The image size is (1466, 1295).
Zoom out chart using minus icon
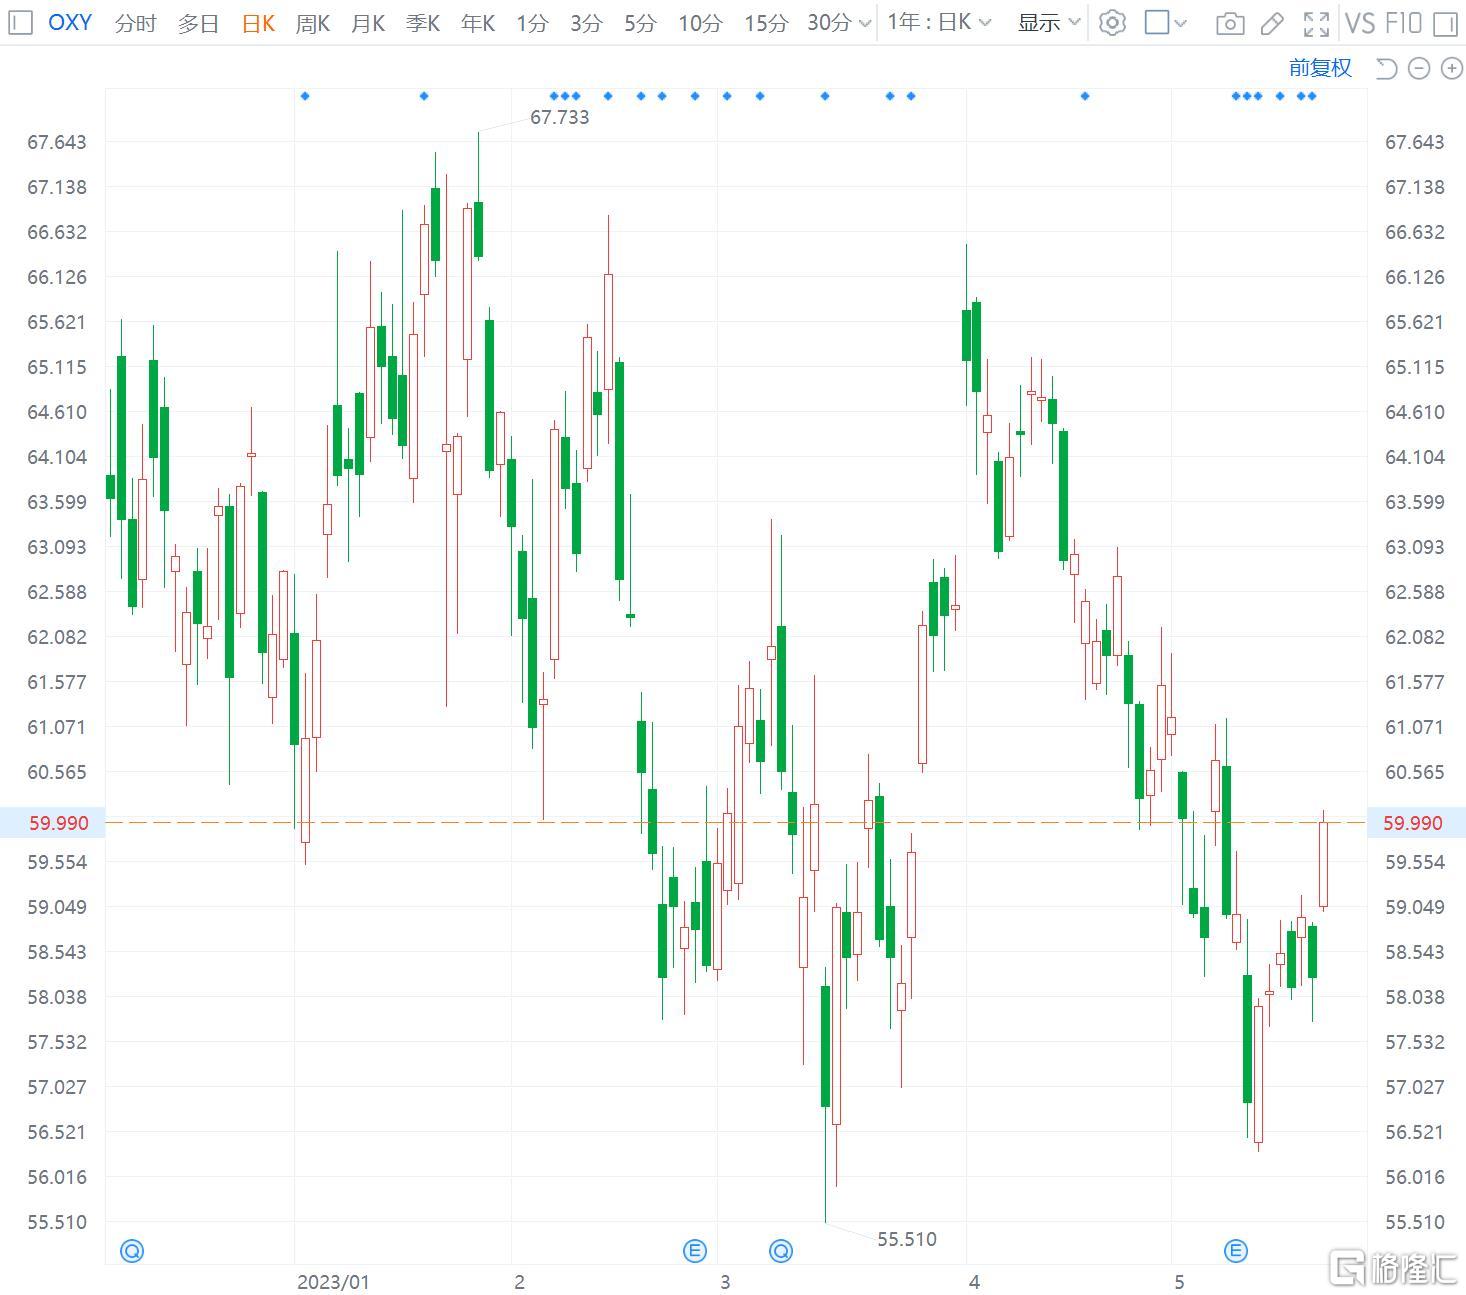1419,68
